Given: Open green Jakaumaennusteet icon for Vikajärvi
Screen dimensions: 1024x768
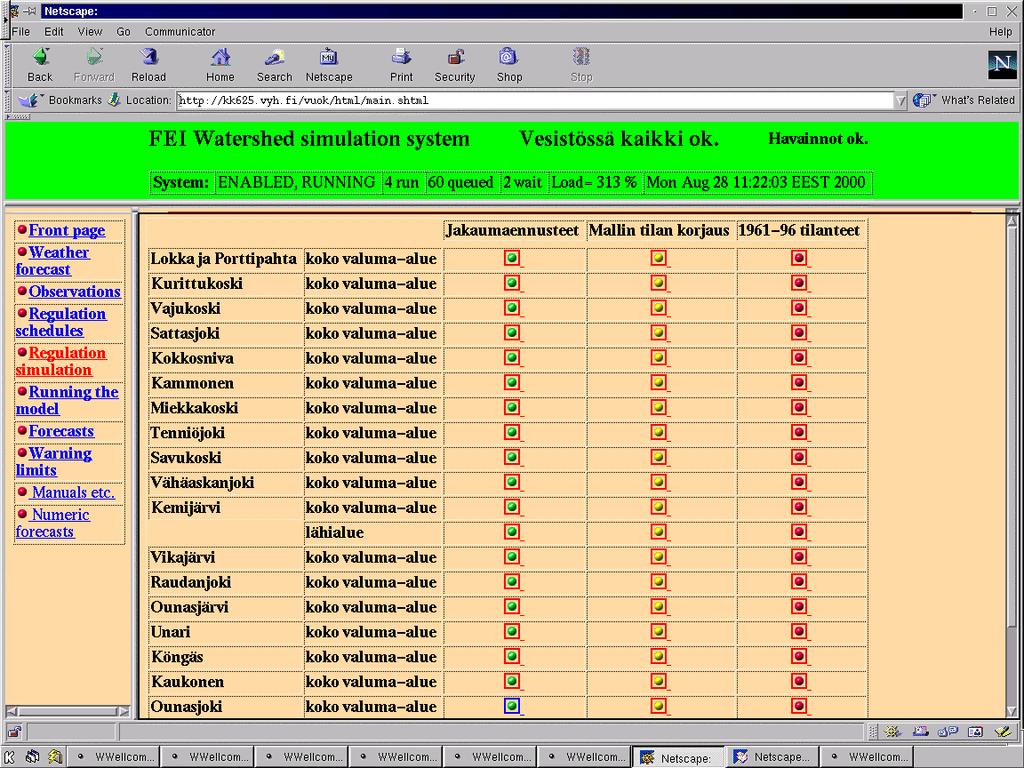Looking at the screenshot, I should pyautogui.click(x=512, y=556).
